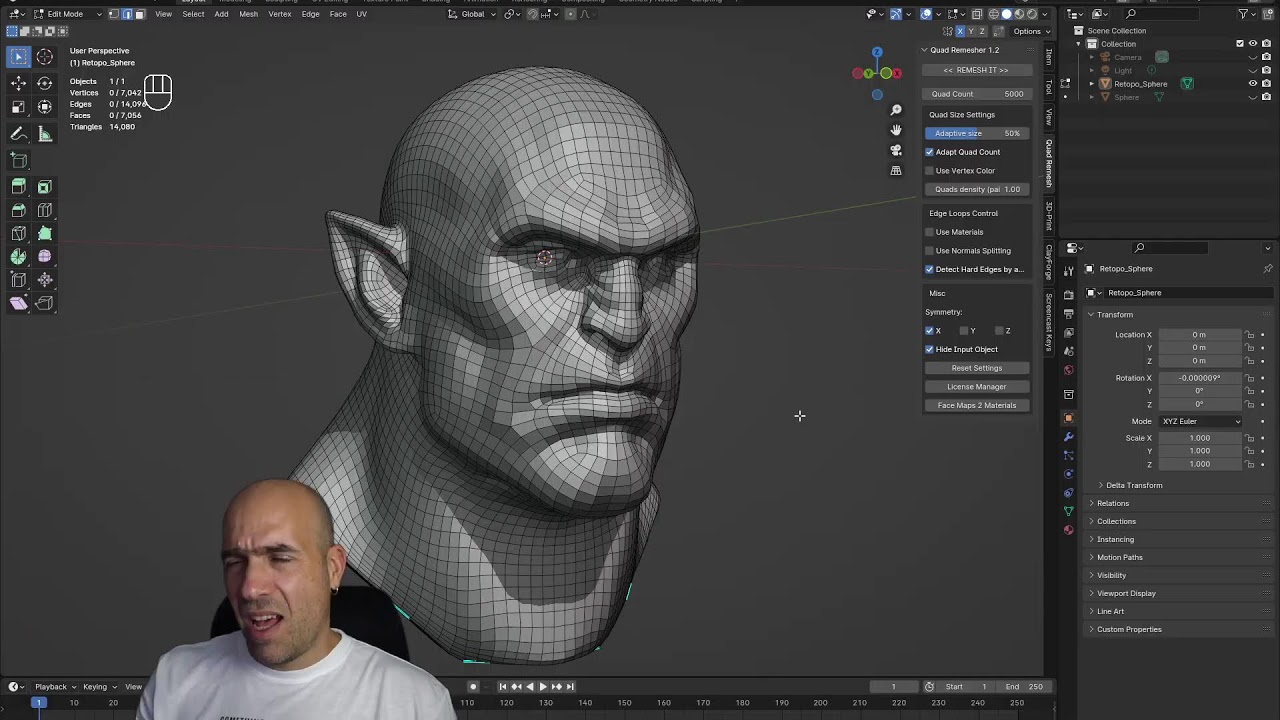Pick the Transform tool
The height and width of the screenshot is (720, 1280).
[x=44, y=106]
